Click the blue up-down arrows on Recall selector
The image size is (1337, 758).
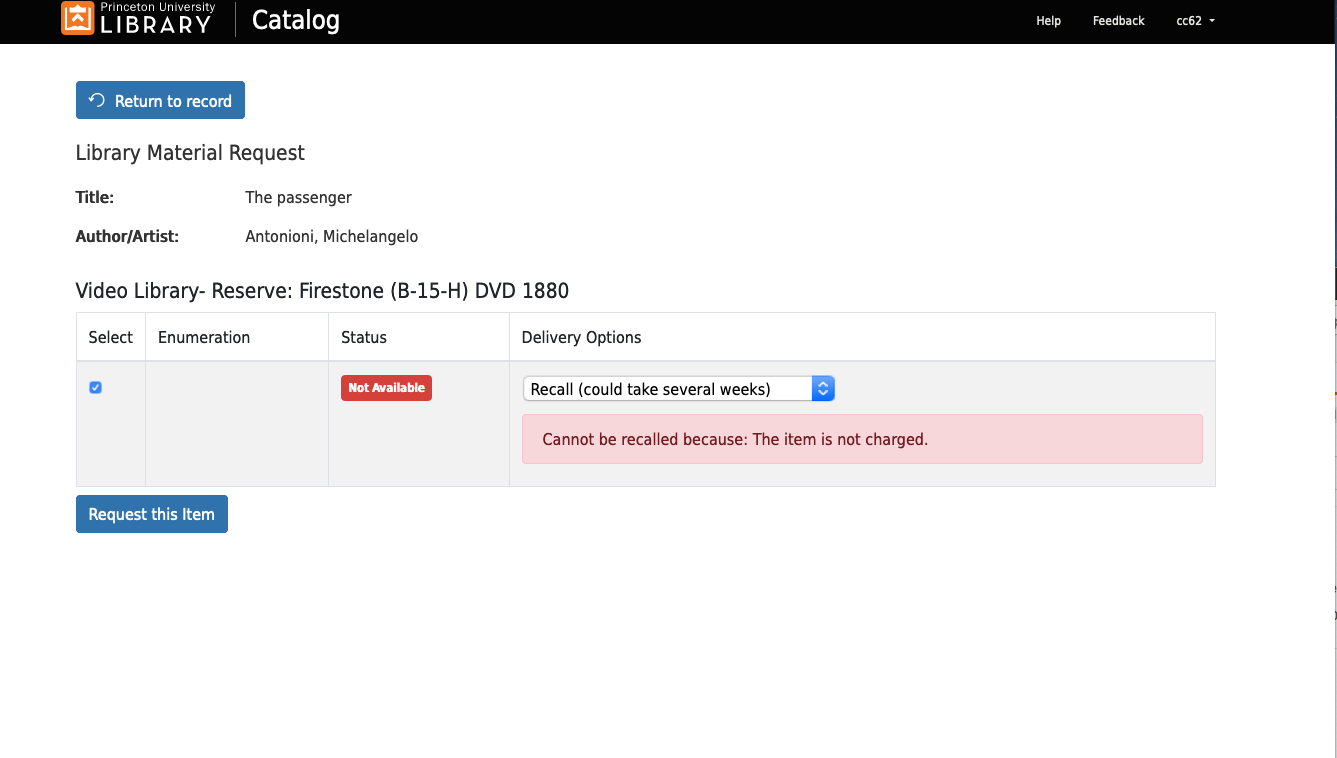coord(822,388)
